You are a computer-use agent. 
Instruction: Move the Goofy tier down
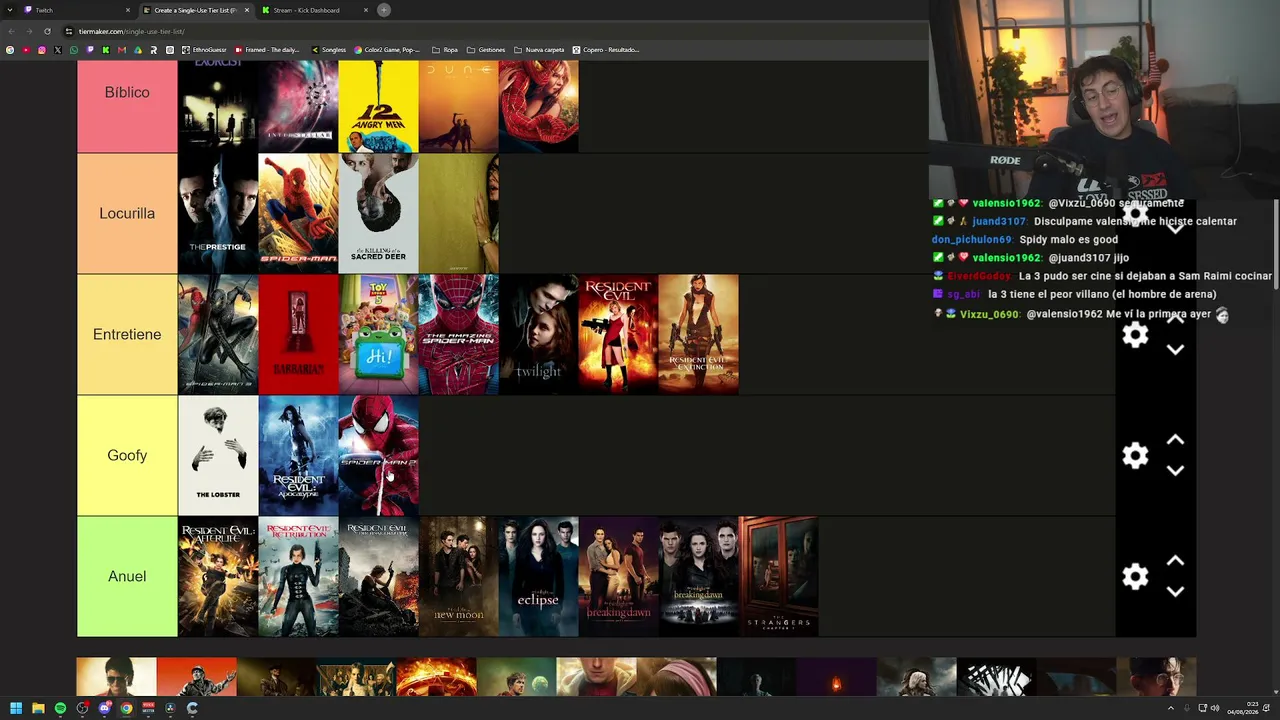click(1175, 470)
